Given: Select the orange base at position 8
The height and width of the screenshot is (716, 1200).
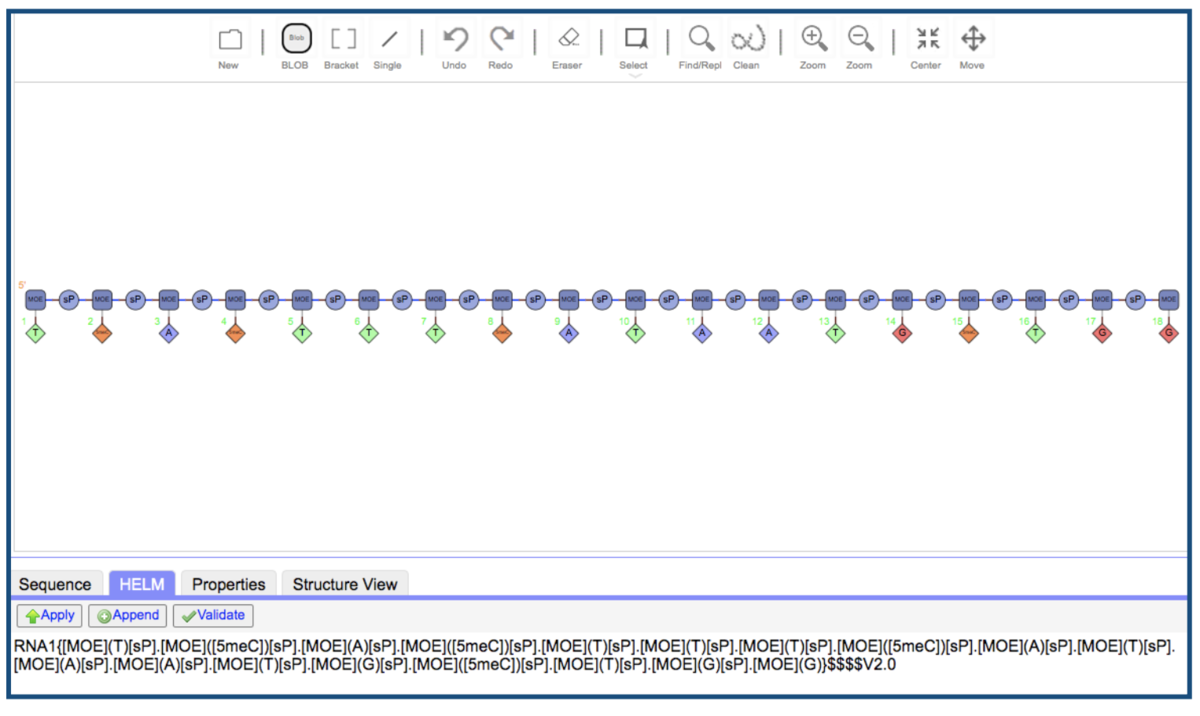Looking at the screenshot, I should click(x=502, y=334).
